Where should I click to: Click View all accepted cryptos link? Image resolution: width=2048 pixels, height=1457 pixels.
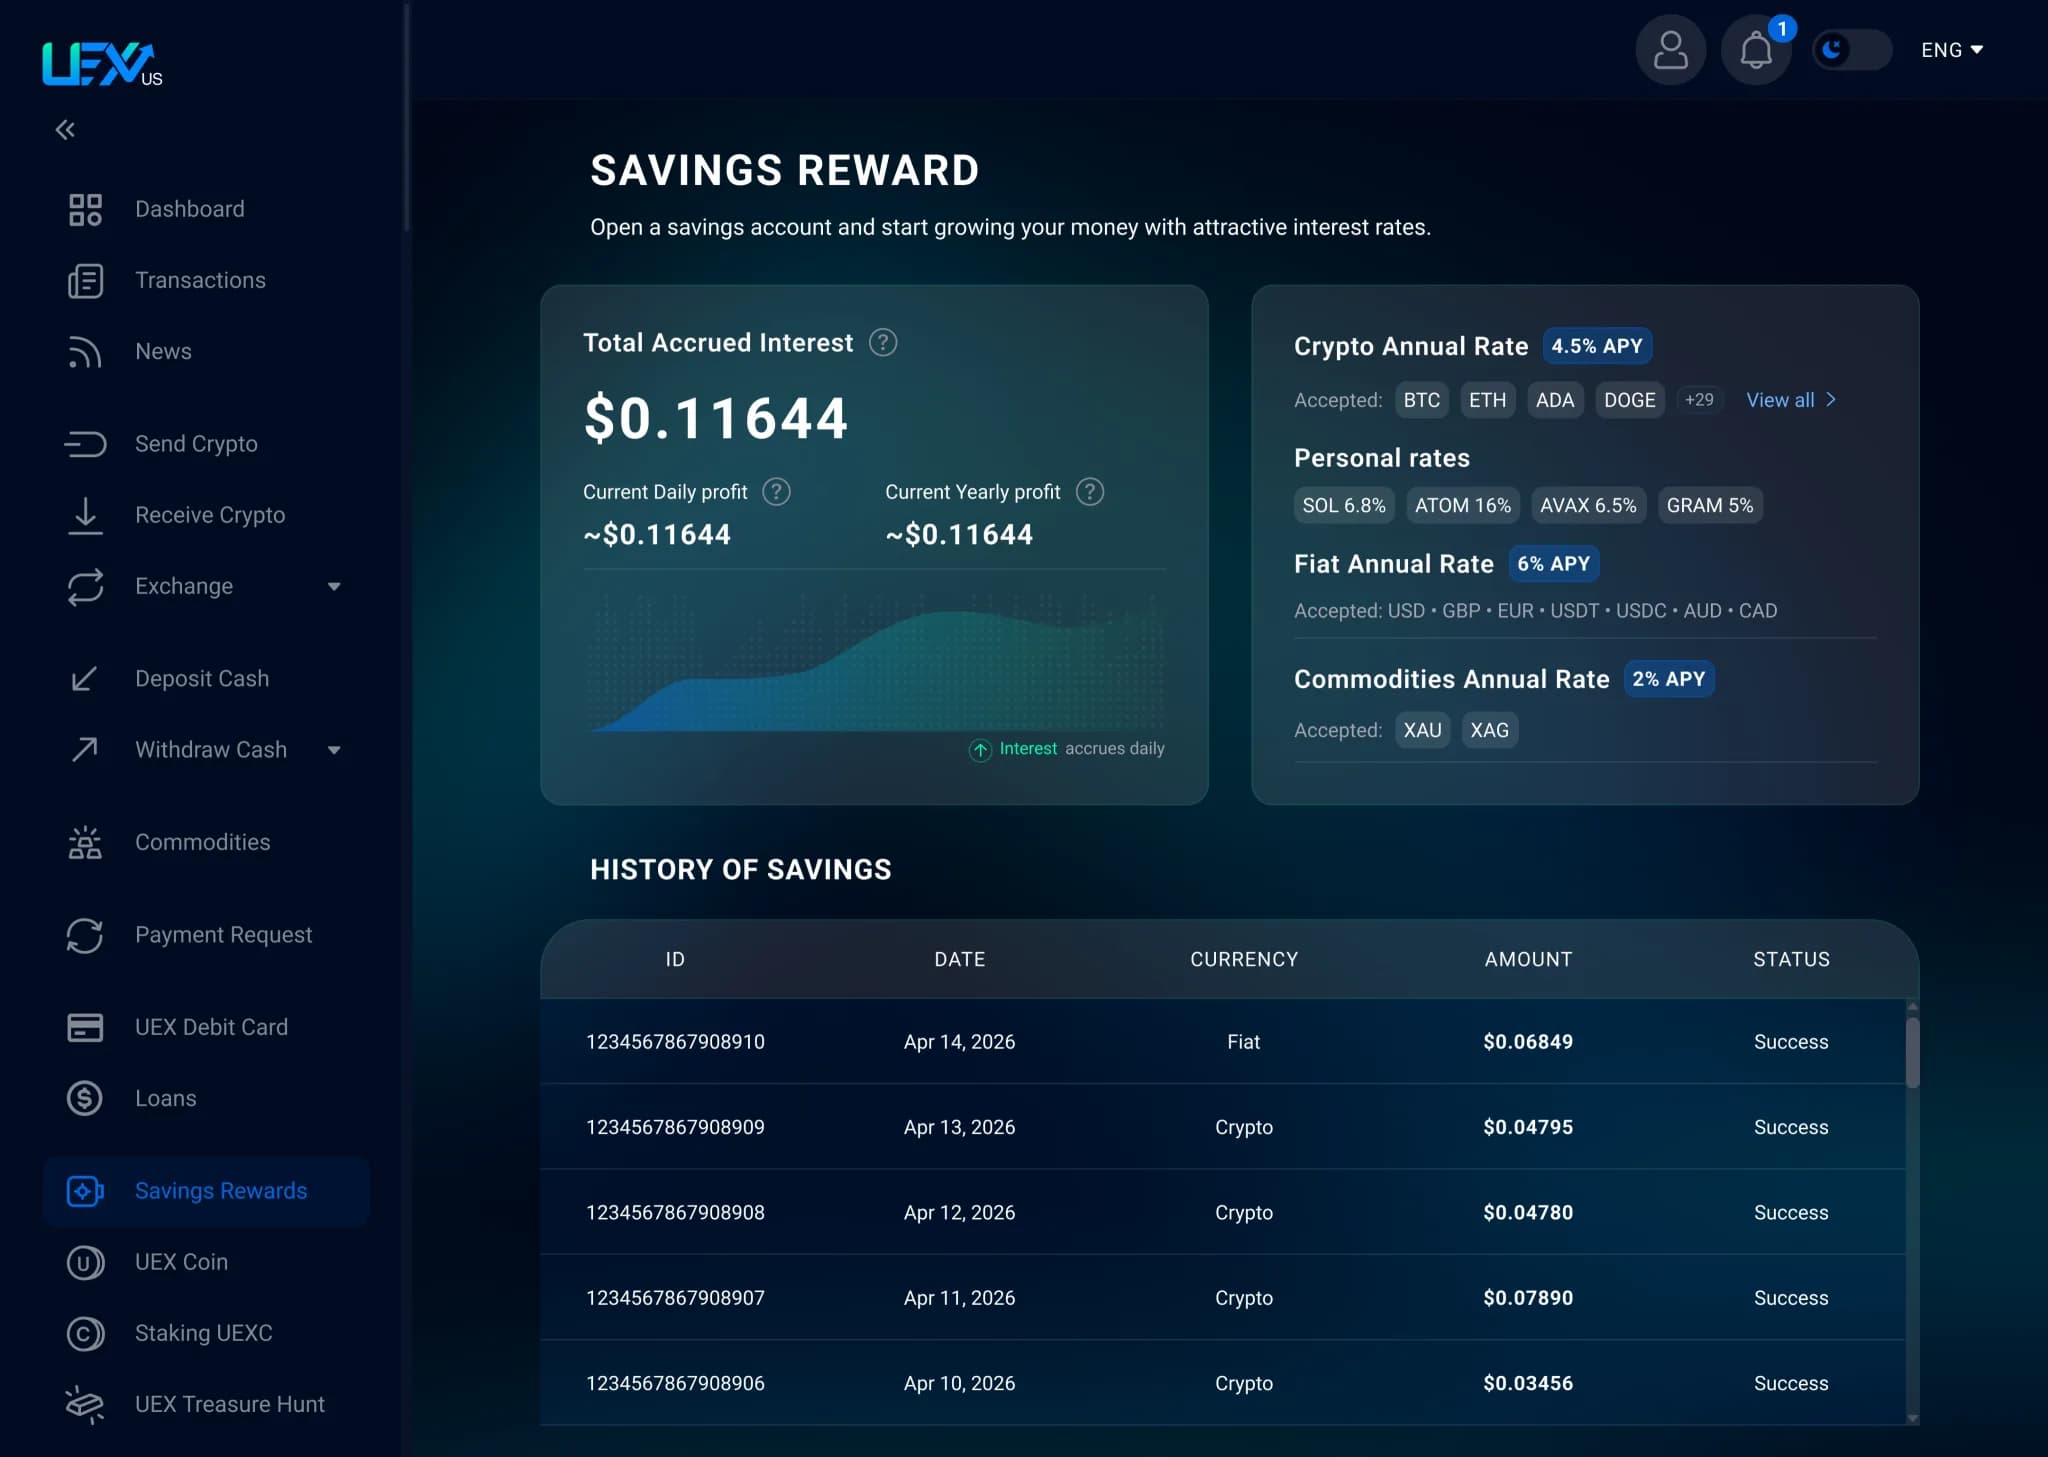(x=1791, y=400)
